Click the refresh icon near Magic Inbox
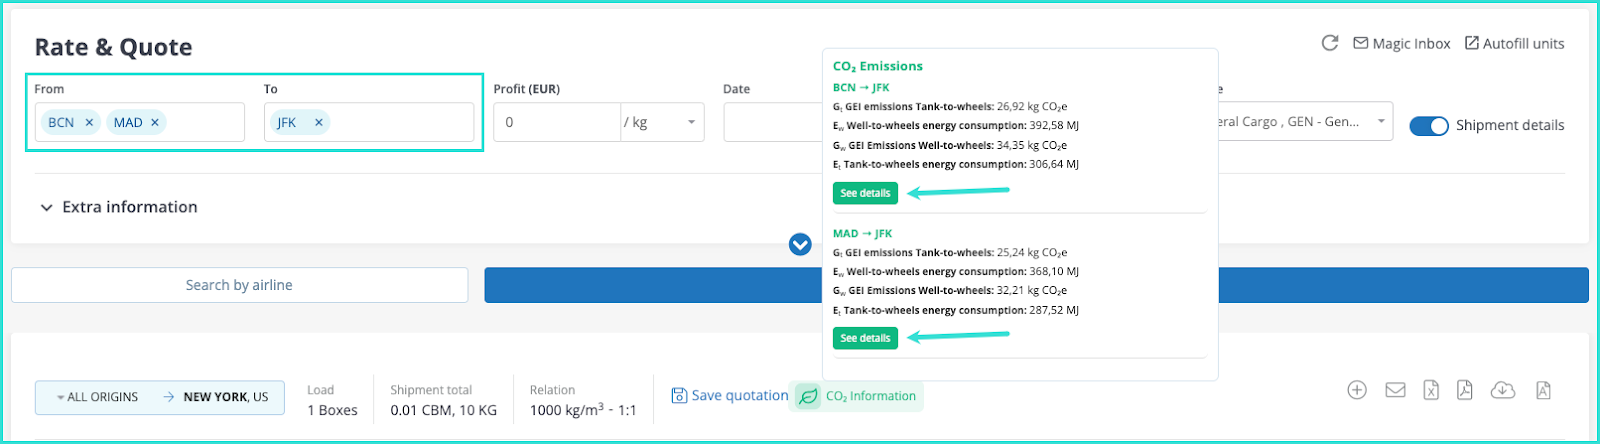Viewport: 1600px width, 444px height. [1329, 43]
